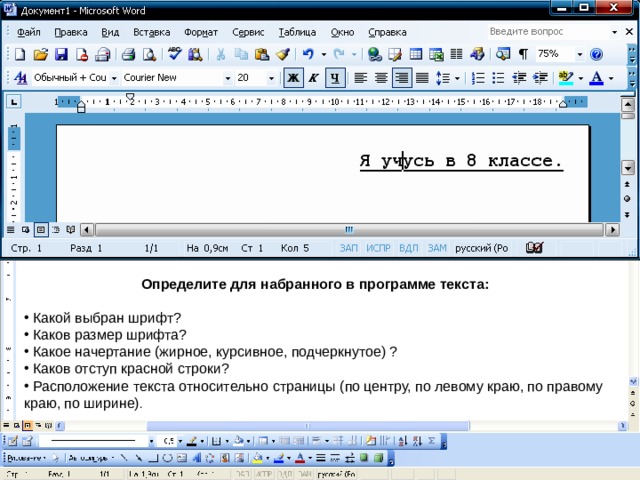Viewport: 640px width, 480px height.
Task: Justify text alignment
Action: (x=422, y=78)
